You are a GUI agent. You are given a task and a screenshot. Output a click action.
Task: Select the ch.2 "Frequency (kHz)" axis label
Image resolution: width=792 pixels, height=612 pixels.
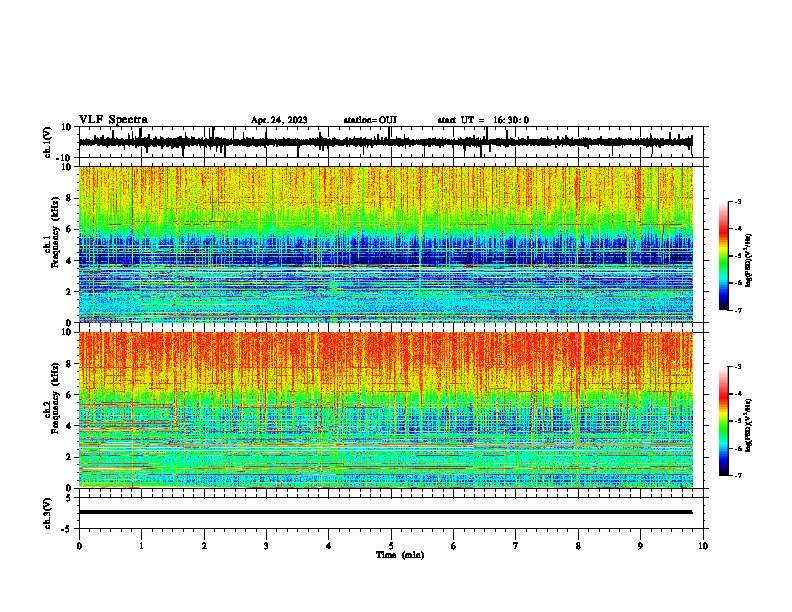pos(55,398)
